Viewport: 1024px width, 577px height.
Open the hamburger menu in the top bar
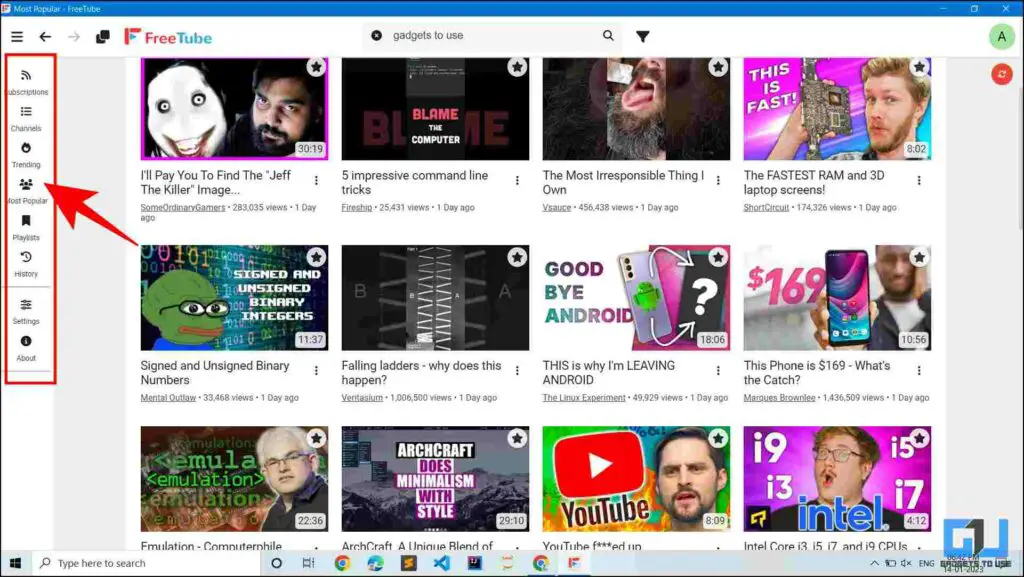[x=17, y=37]
